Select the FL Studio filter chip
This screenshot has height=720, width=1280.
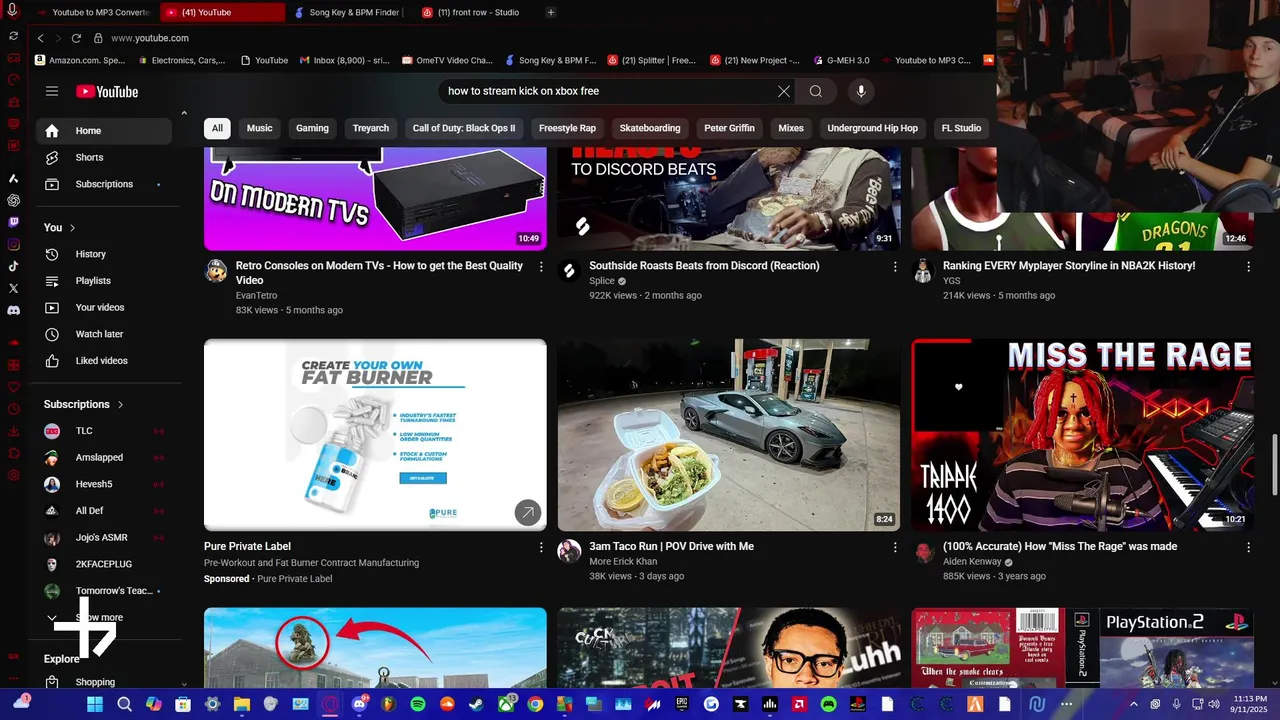pos(961,128)
